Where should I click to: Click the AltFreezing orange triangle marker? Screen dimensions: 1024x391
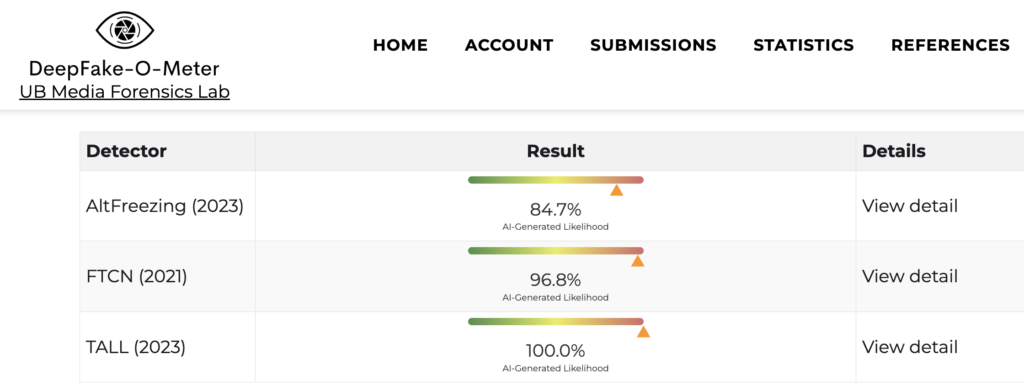(x=616, y=190)
